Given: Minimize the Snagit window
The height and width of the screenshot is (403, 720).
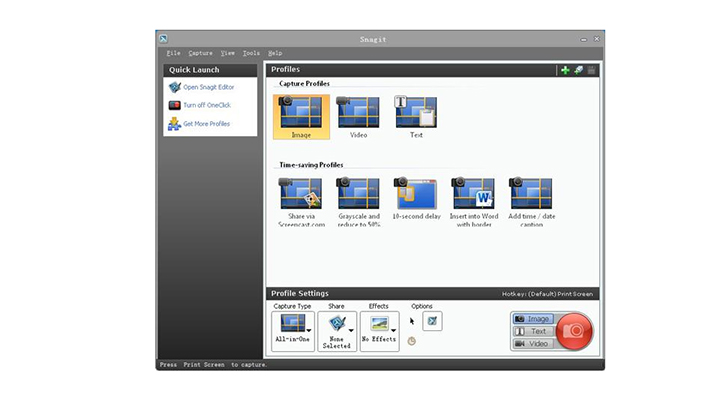Looking at the screenshot, I should pos(584,39).
